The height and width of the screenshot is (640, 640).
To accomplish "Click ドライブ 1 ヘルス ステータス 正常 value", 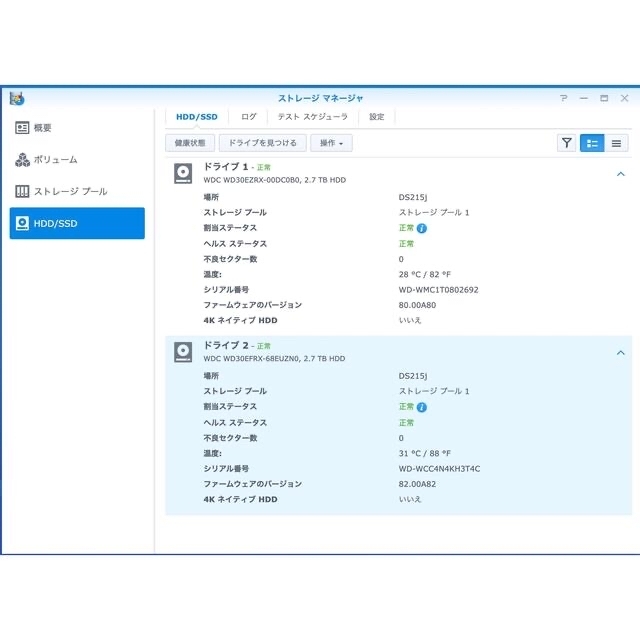I will coord(406,244).
